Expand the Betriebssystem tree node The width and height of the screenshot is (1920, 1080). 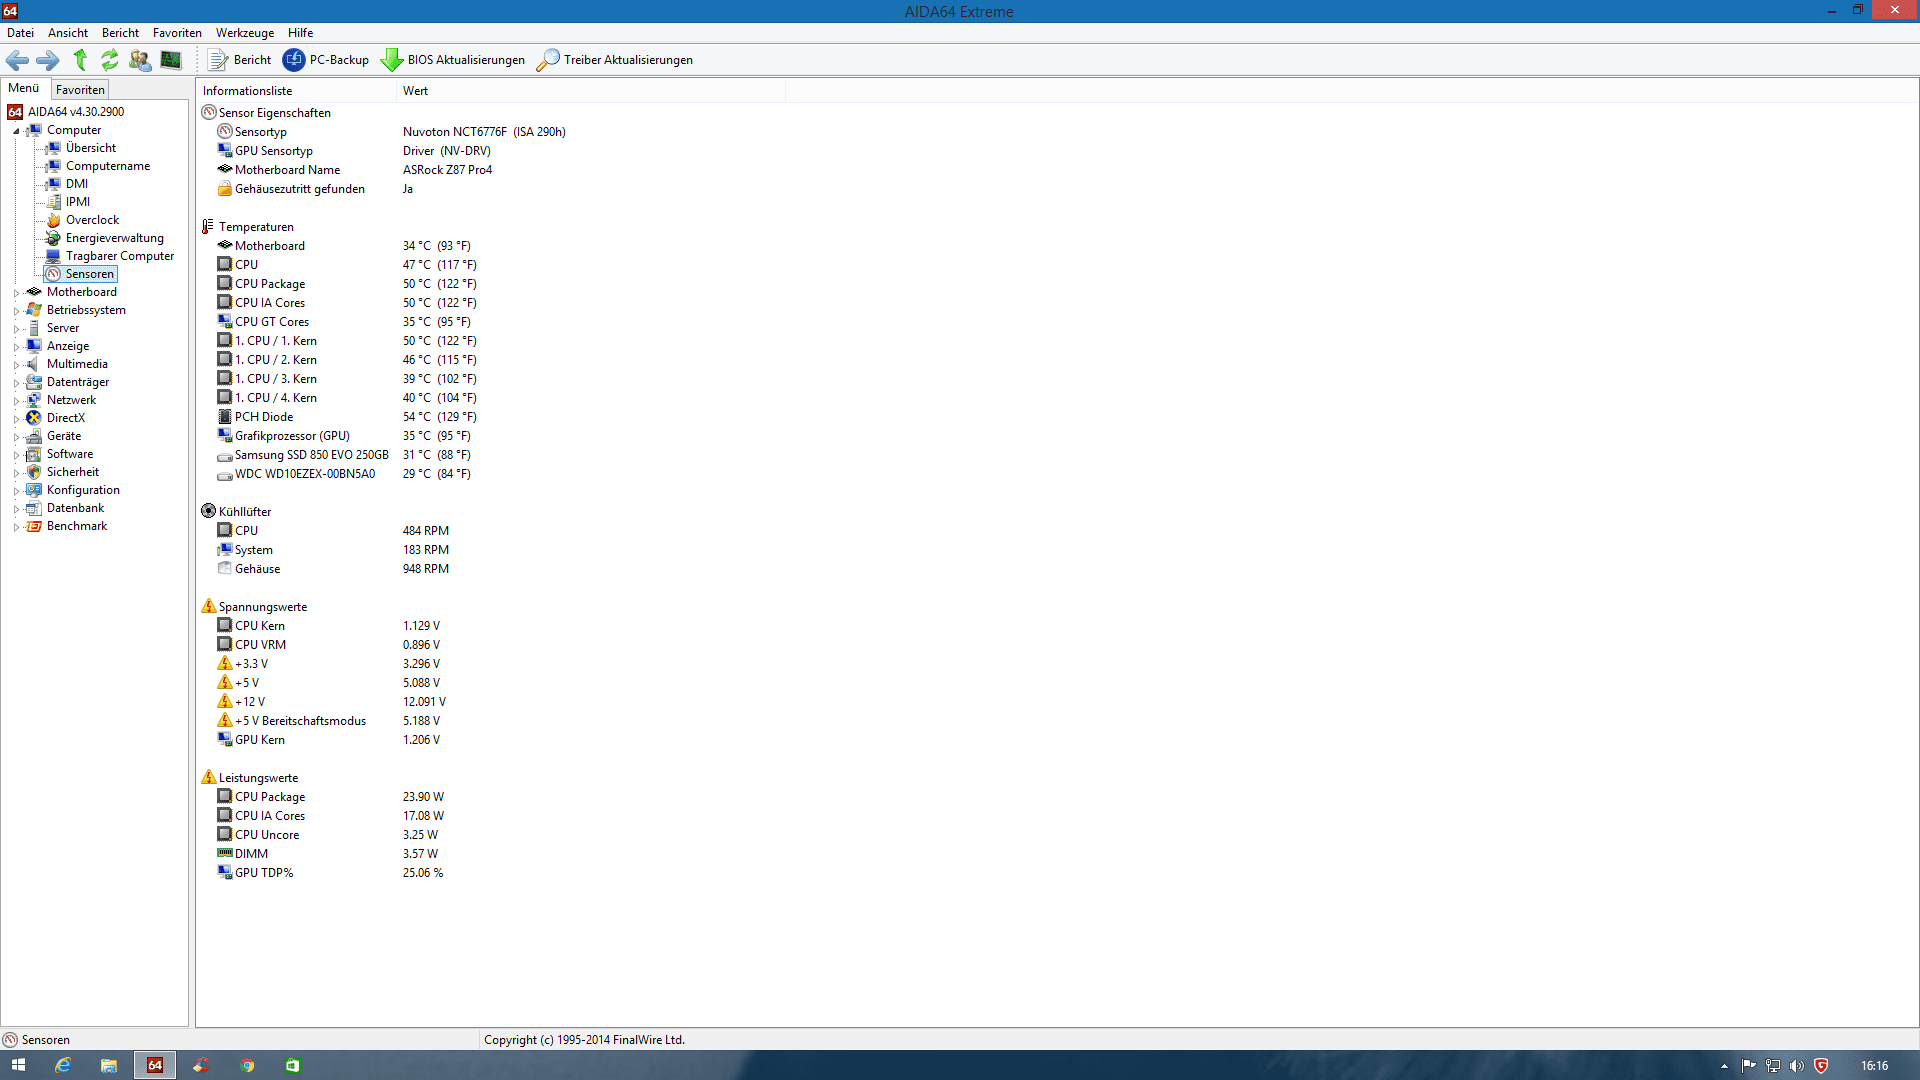[x=16, y=311]
